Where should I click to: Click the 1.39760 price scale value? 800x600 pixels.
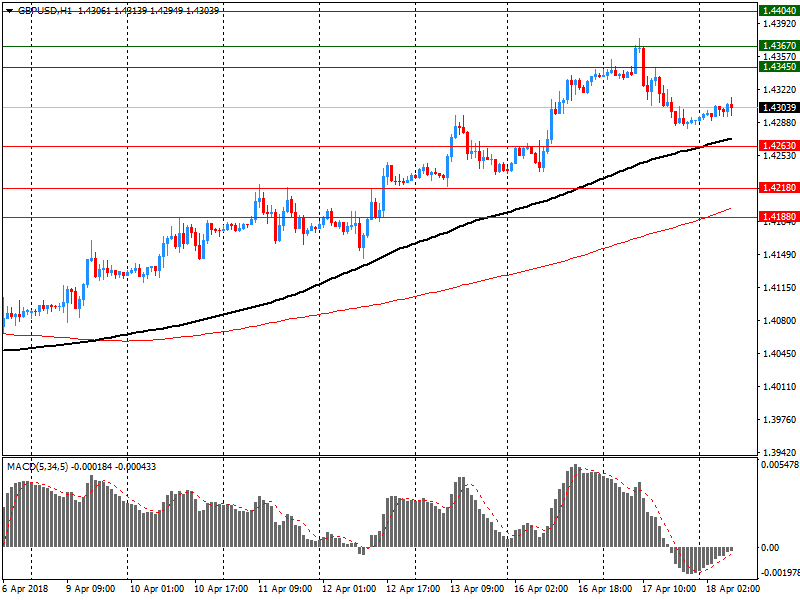tap(779, 419)
